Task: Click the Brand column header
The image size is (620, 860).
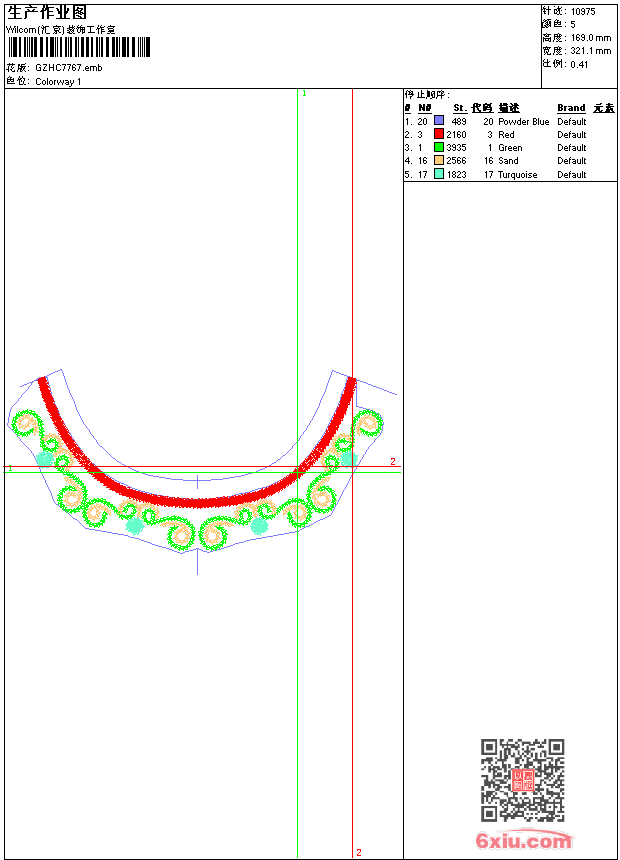Action: click(x=571, y=108)
